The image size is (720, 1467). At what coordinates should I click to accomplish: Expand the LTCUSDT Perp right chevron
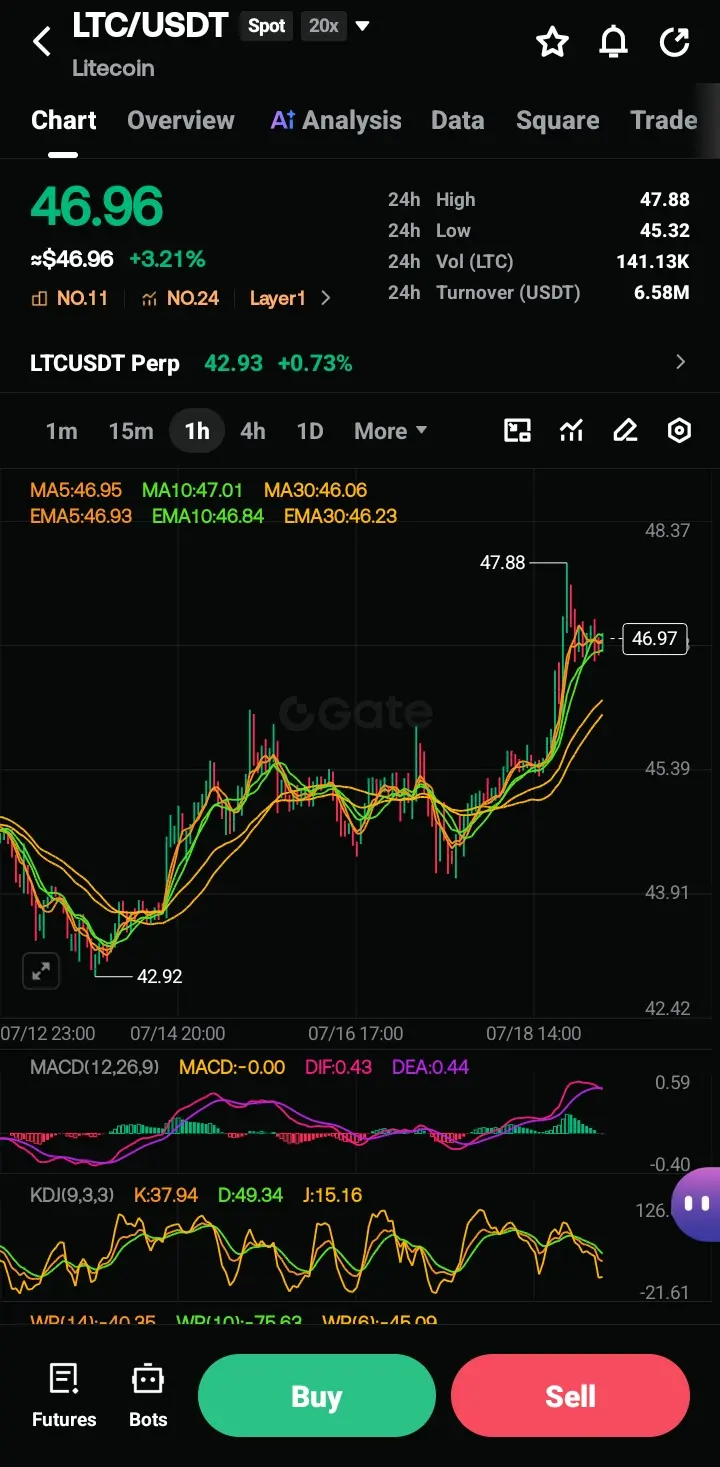coord(681,362)
